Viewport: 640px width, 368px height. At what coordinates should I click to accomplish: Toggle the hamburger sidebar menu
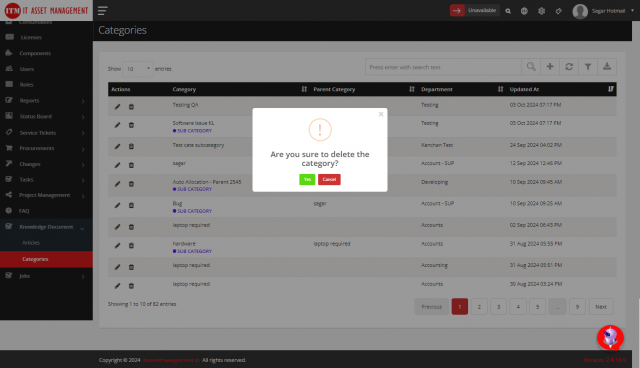(102, 11)
